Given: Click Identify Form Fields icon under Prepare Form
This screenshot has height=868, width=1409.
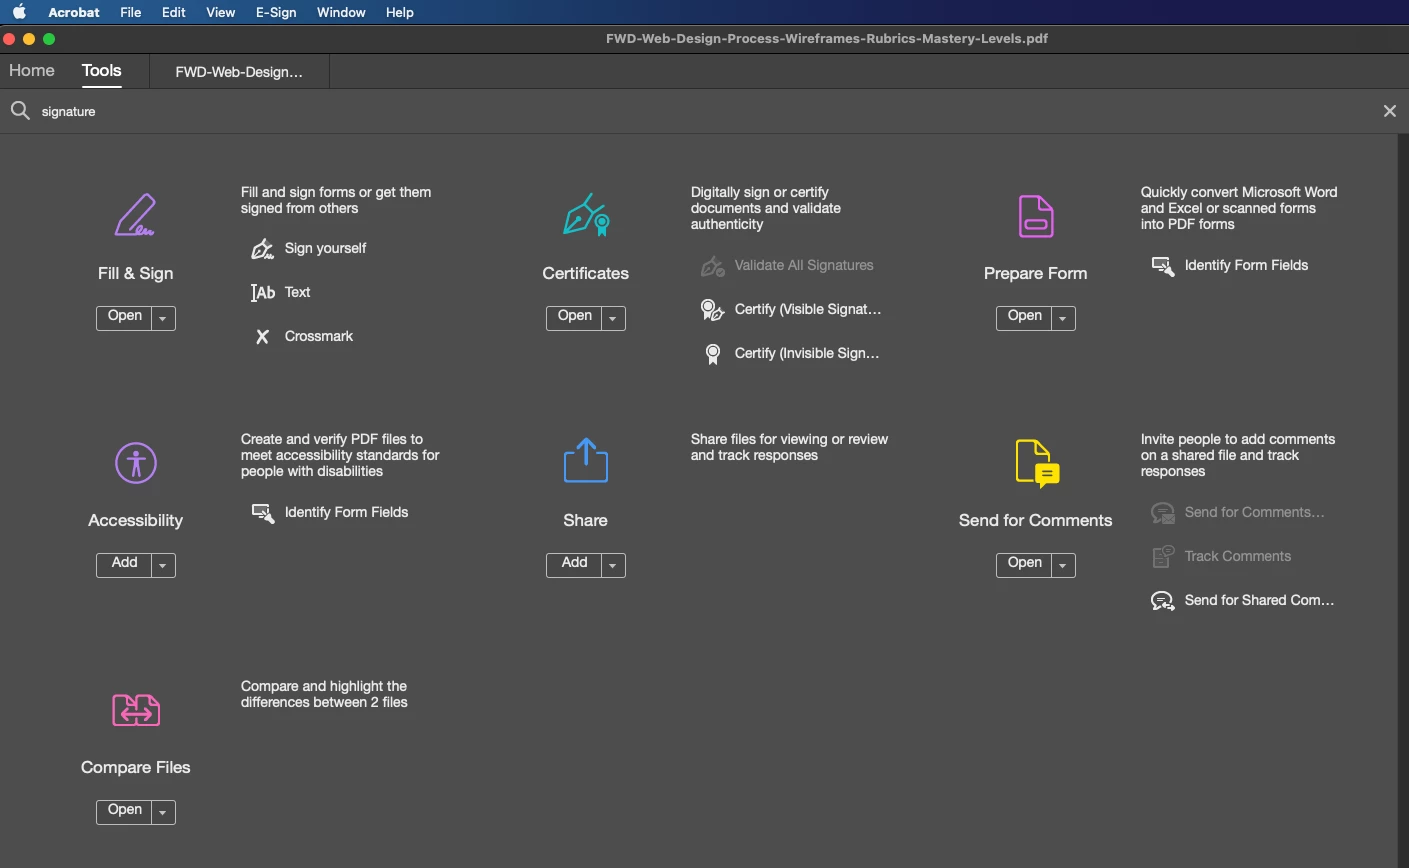Looking at the screenshot, I should click(x=1163, y=266).
